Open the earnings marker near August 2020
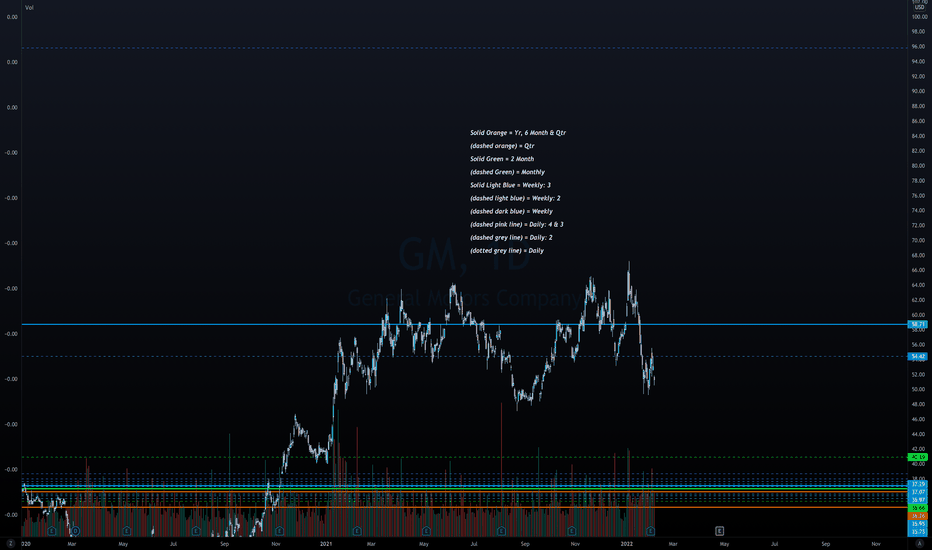 pyautogui.click(x=196, y=530)
